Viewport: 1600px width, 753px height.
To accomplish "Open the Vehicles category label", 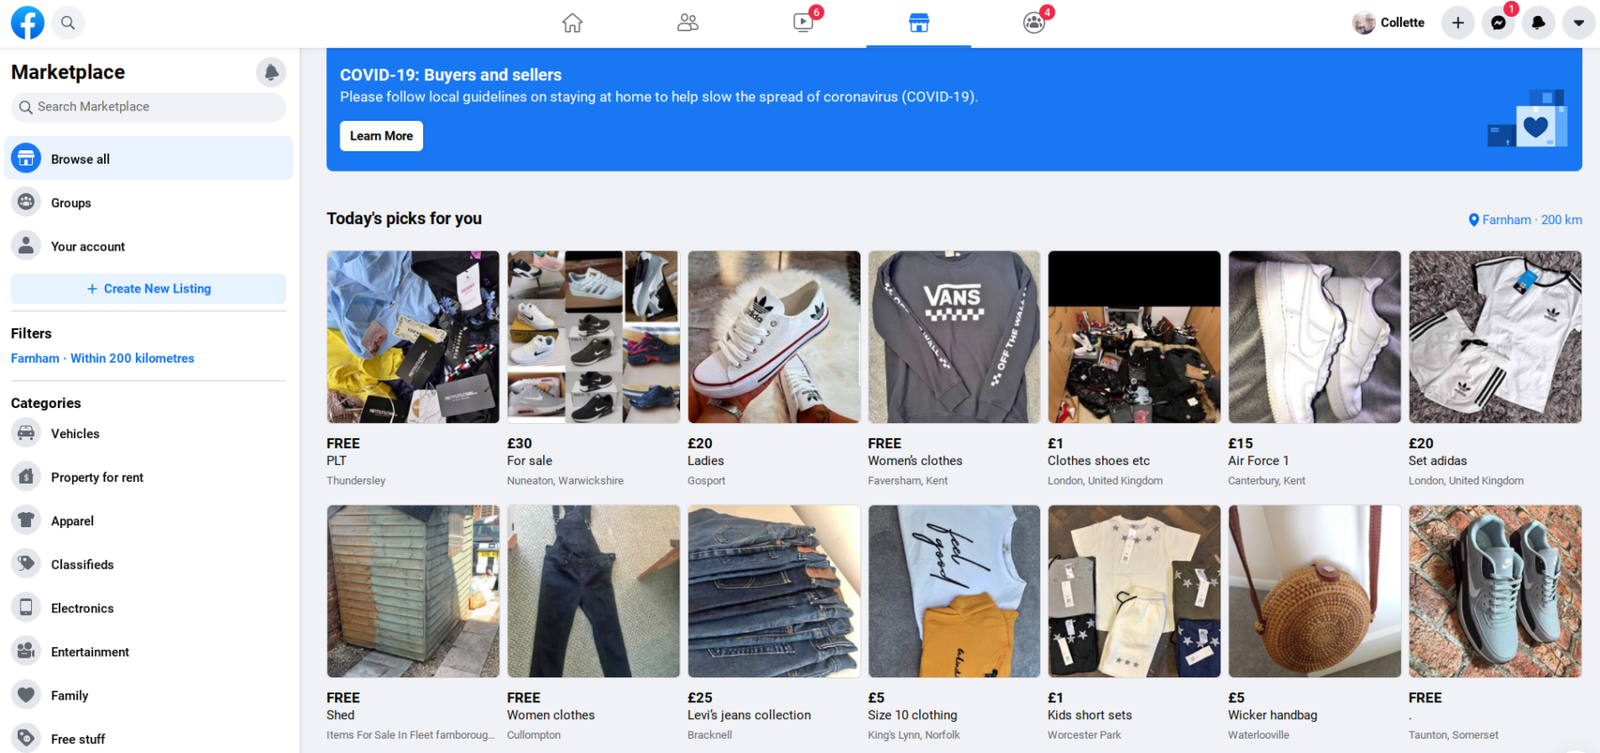I will [x=75, y=434].
